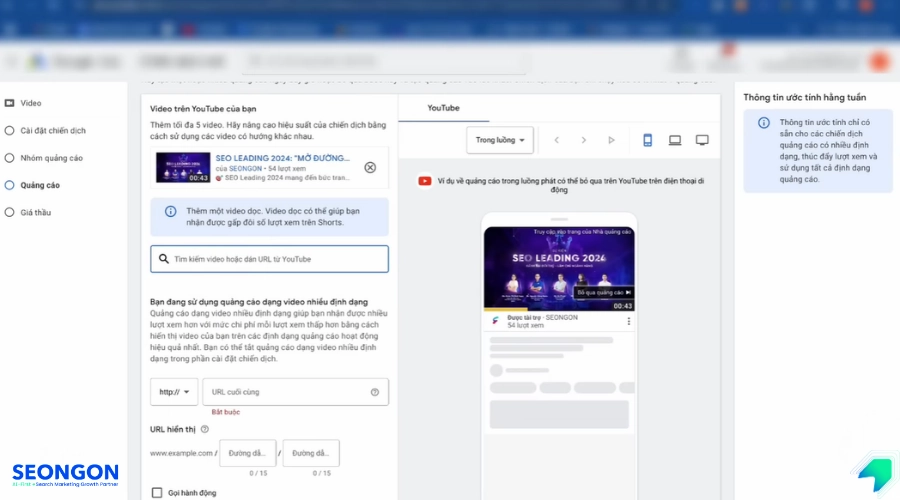
Task: Open the SEONGON channel link
Action: (245, 169)
